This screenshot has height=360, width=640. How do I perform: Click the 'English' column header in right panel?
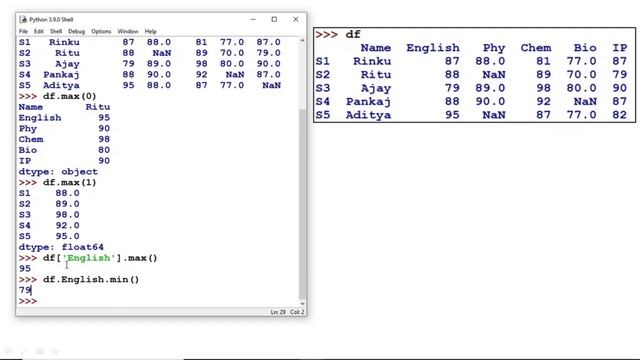click(x=433, y=48)
